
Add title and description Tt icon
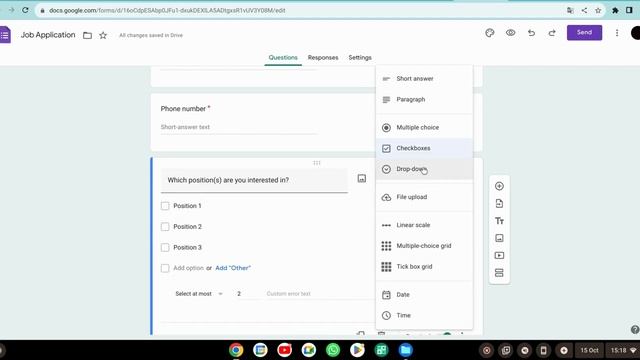[x=499, y=221]
